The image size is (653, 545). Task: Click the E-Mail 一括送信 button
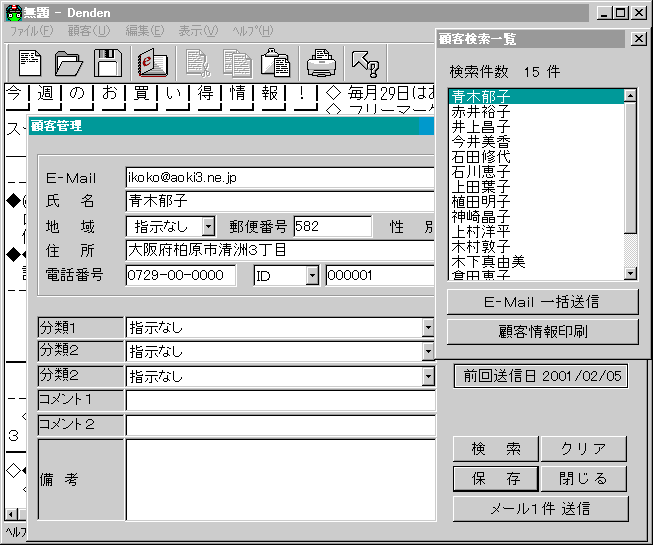click(x=542, y=302)
